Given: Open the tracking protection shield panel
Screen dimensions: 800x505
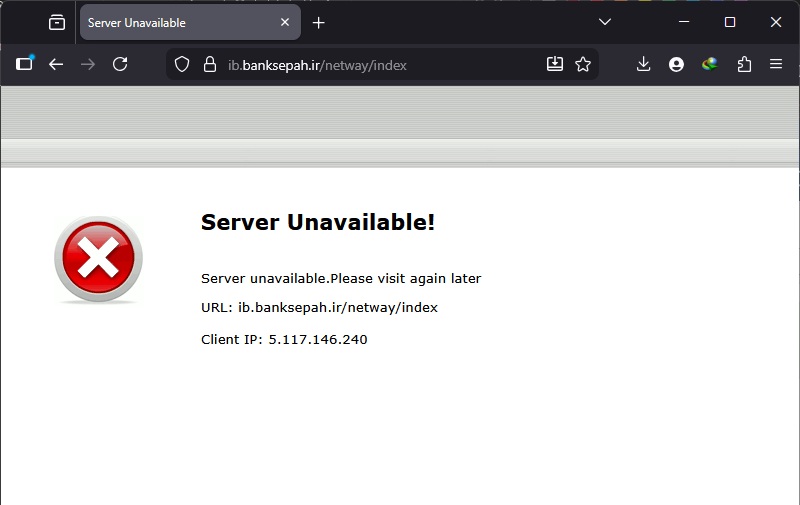Looking at the screenshot, I should pyautogui.click(x=182, y=64).
